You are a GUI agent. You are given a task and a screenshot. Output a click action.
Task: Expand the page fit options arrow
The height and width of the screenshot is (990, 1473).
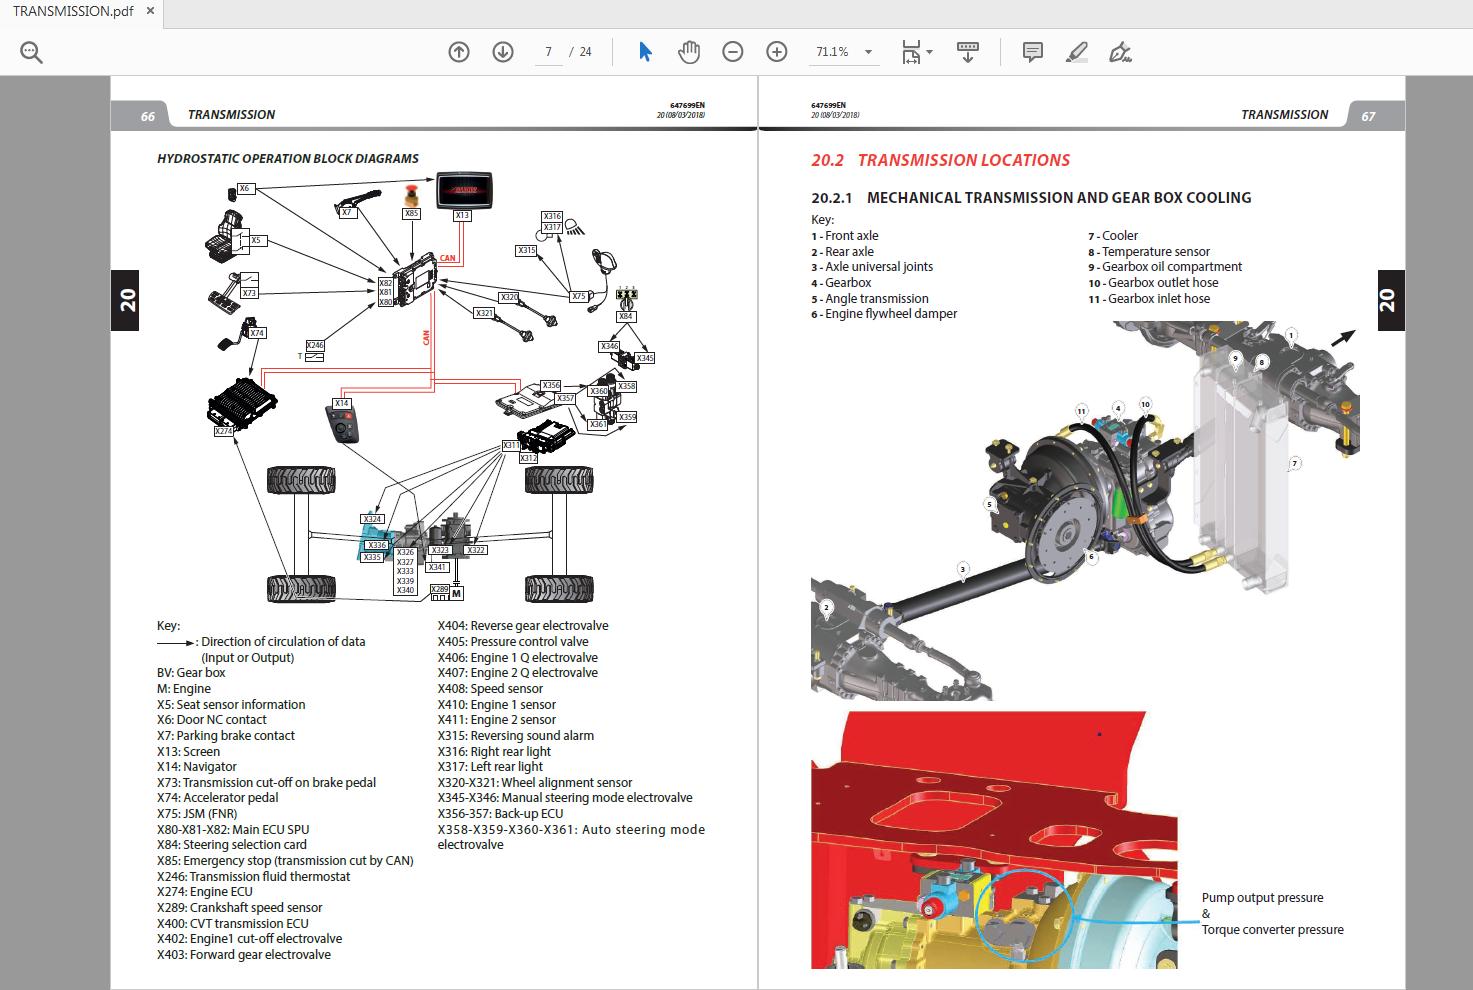(930, 52)
